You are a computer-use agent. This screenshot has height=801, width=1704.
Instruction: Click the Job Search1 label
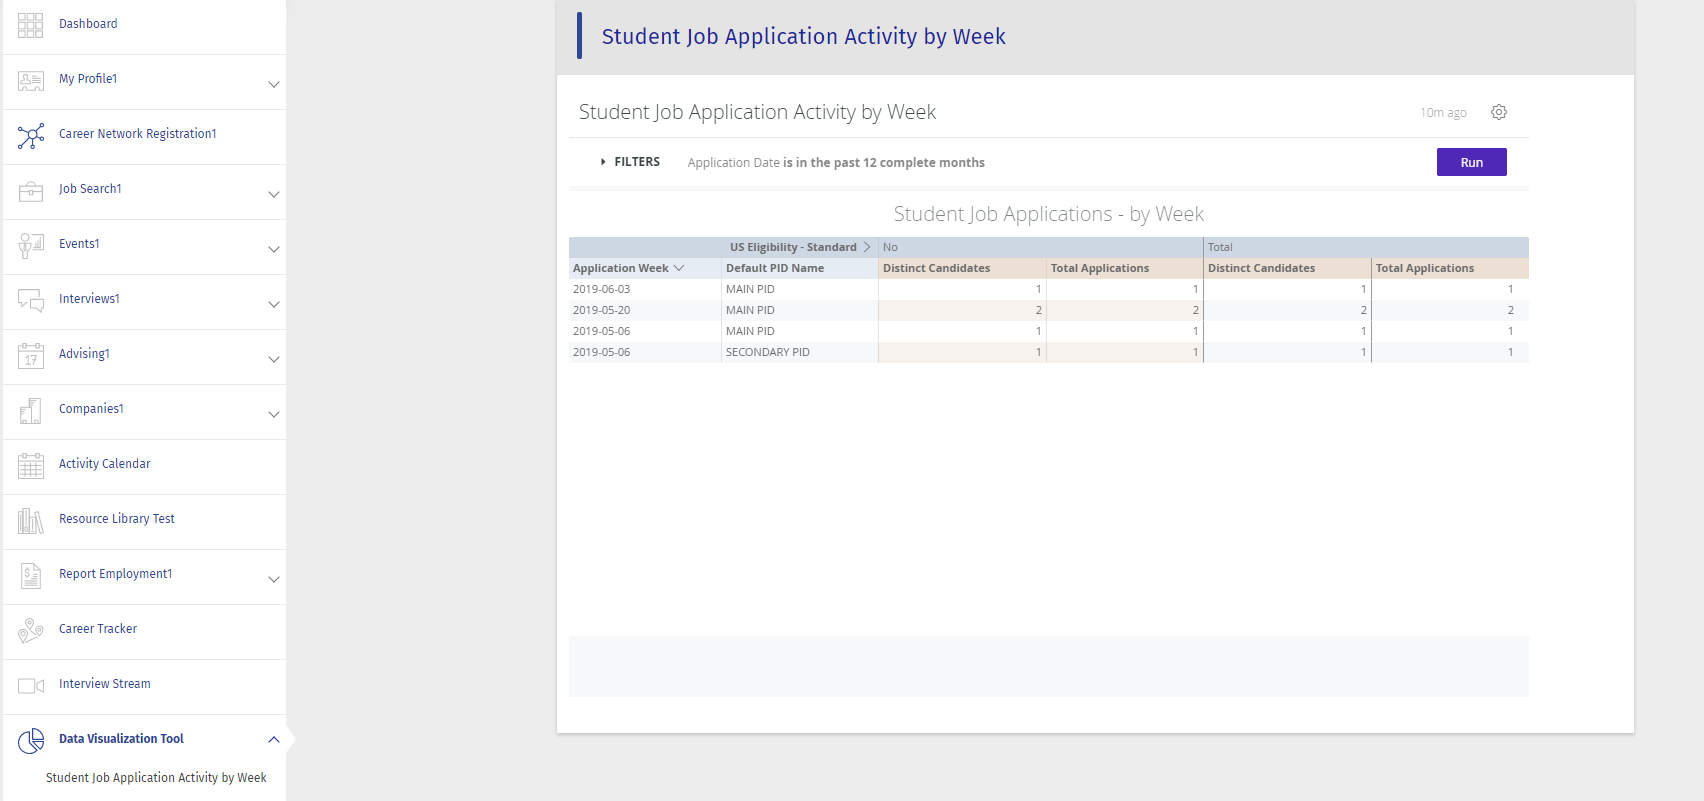click(x=90, y=189)
